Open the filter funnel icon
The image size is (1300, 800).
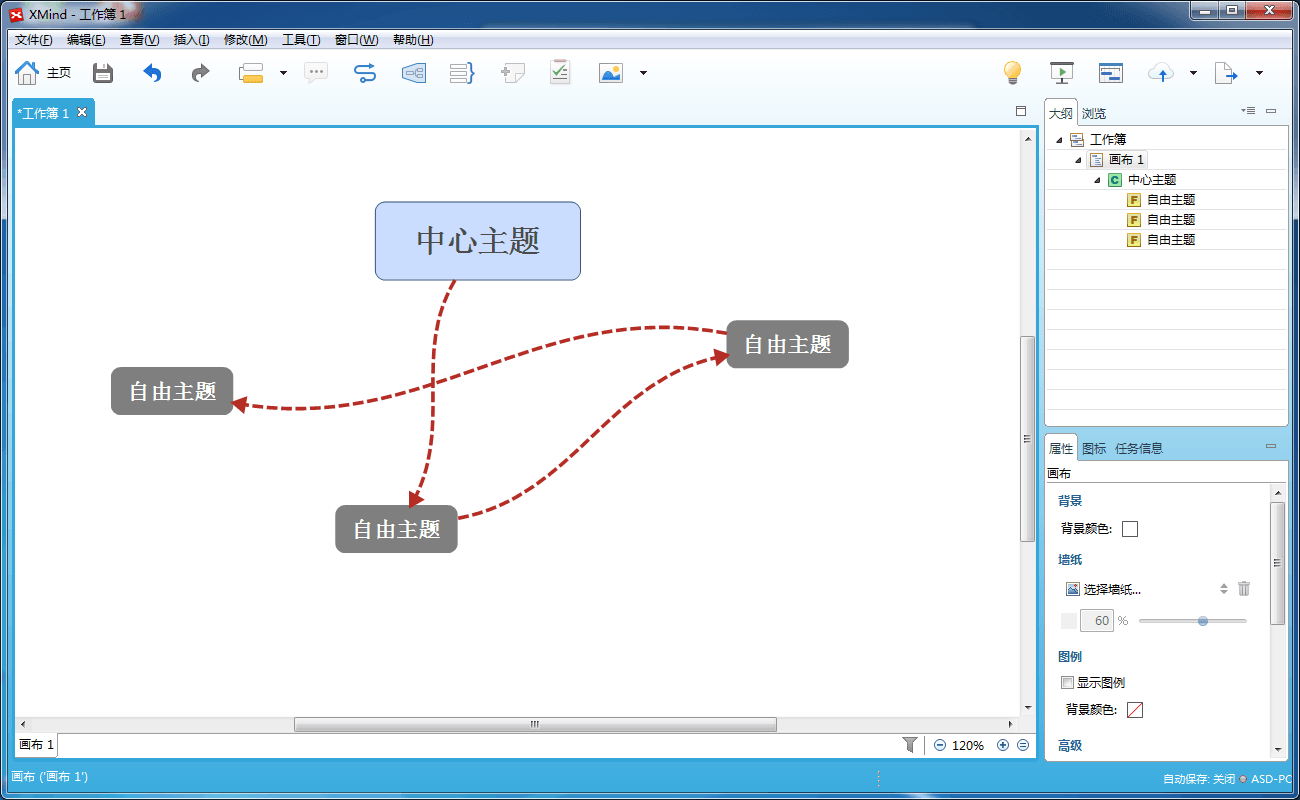[x=909, y=745]
